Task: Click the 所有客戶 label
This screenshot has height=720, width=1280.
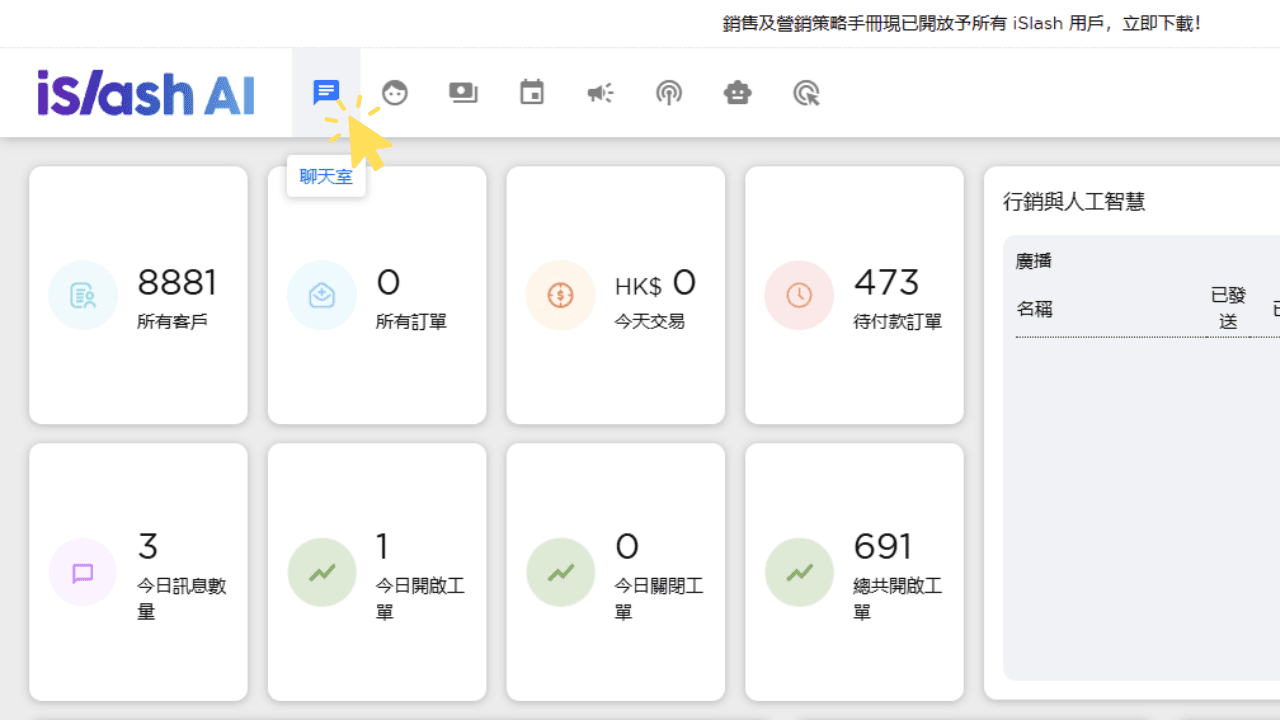Action: 173,322
